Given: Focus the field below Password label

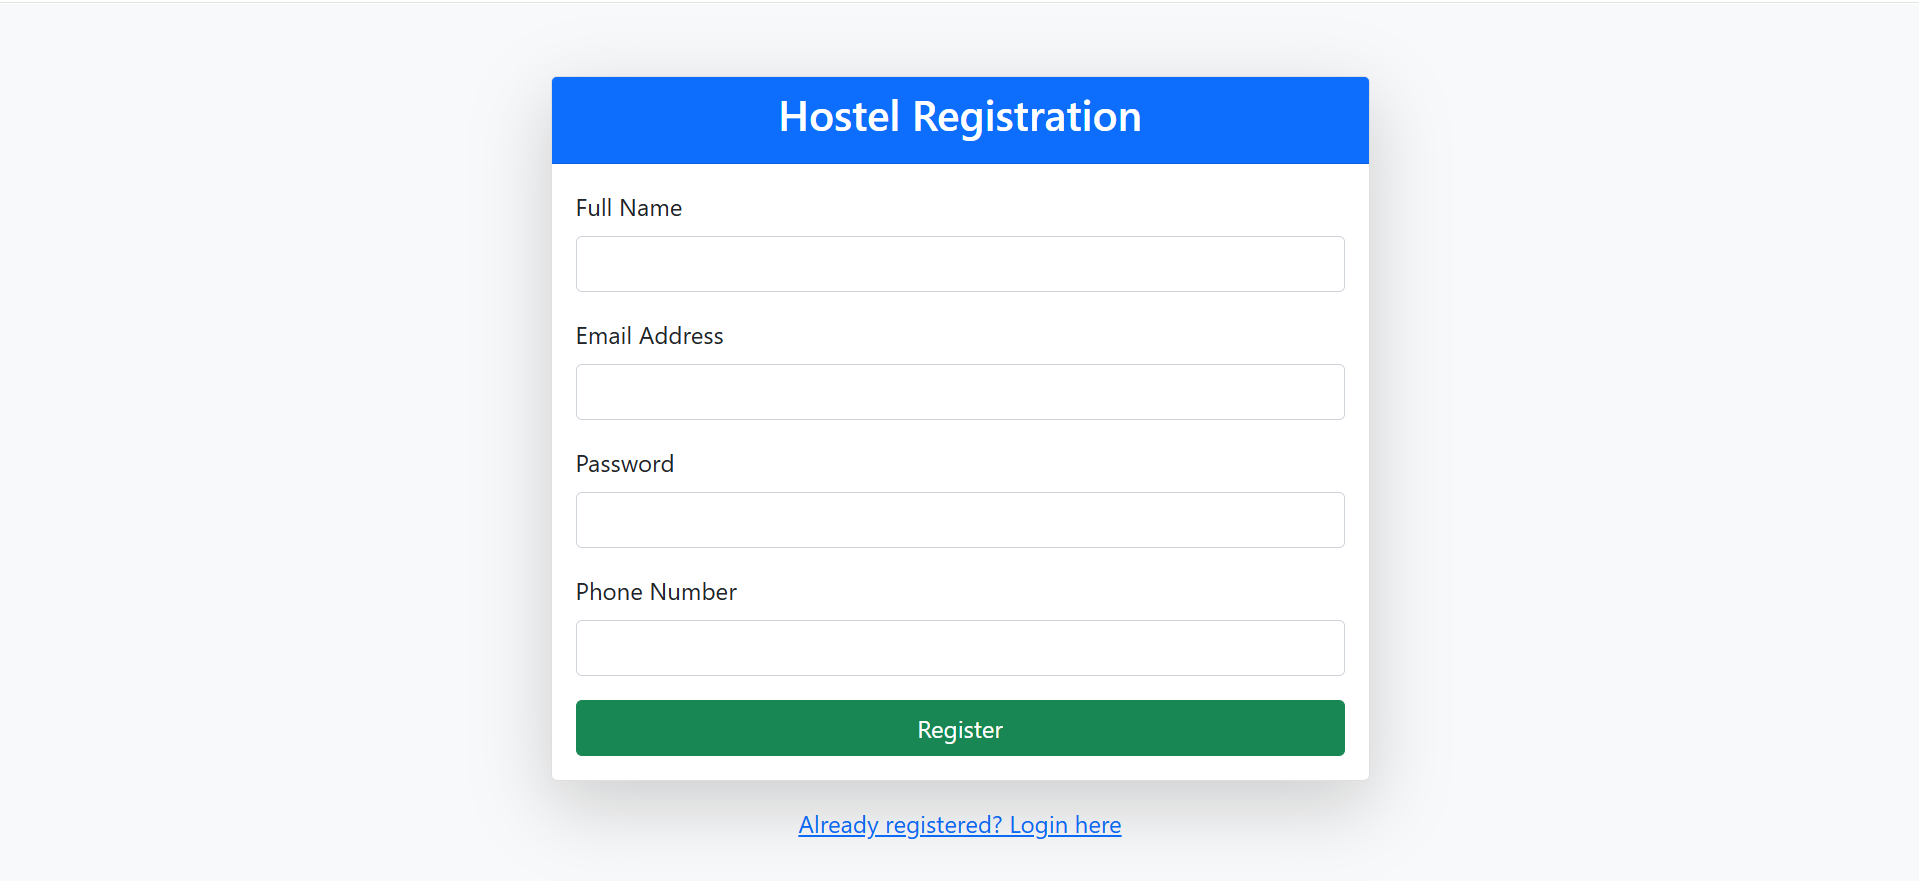Looking at the screenshot, I should 960,520.
